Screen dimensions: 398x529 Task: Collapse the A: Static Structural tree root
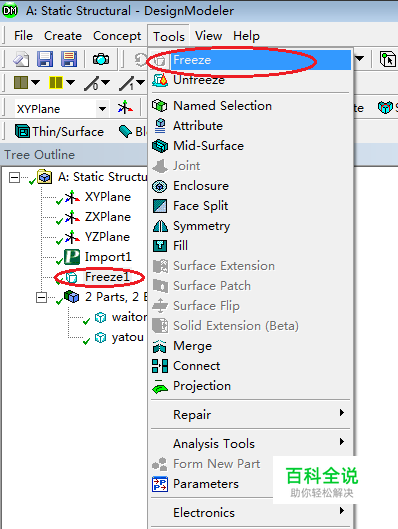[x=14, y=177]
